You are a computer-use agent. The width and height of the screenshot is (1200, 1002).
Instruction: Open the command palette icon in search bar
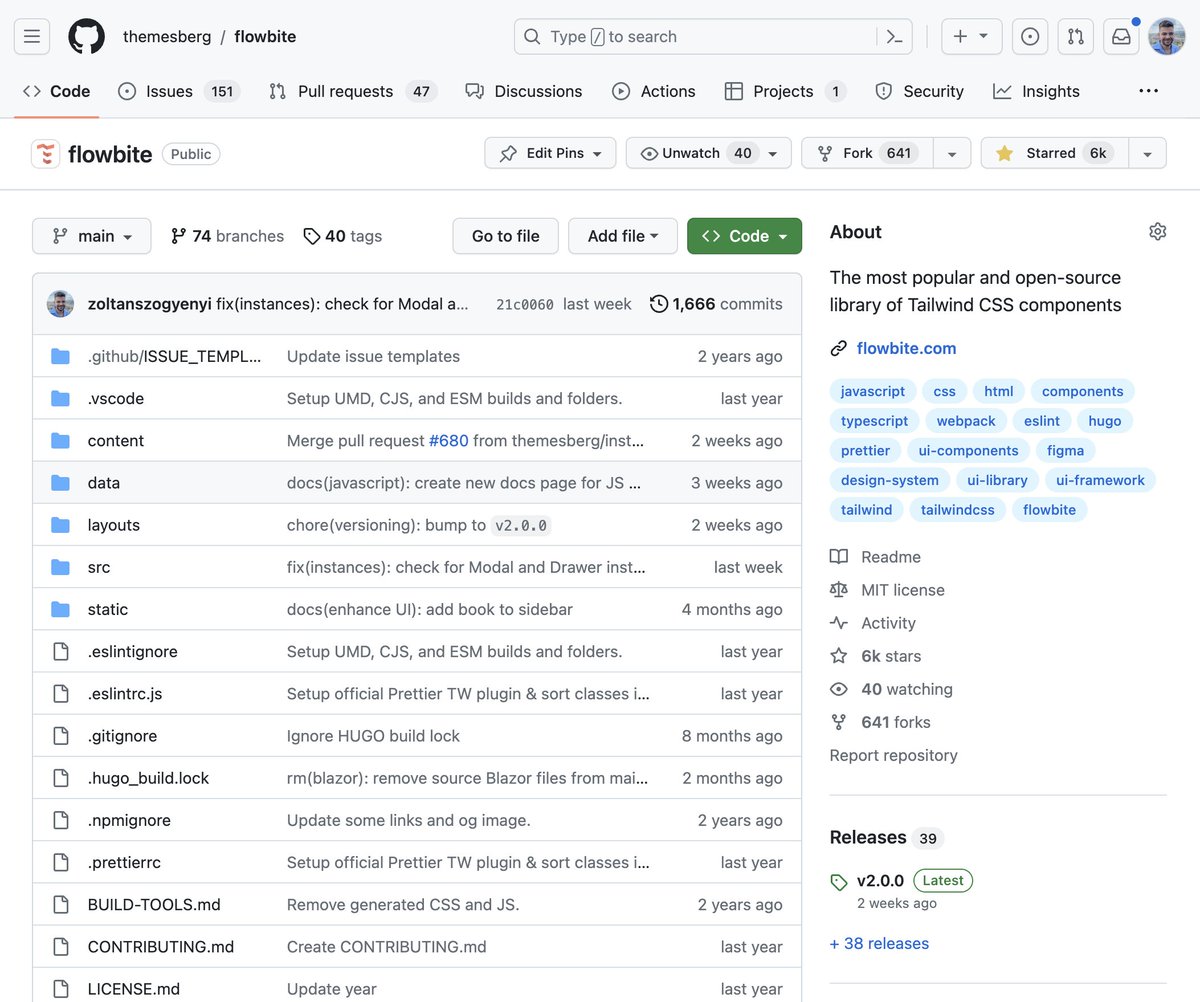point(894,37)
